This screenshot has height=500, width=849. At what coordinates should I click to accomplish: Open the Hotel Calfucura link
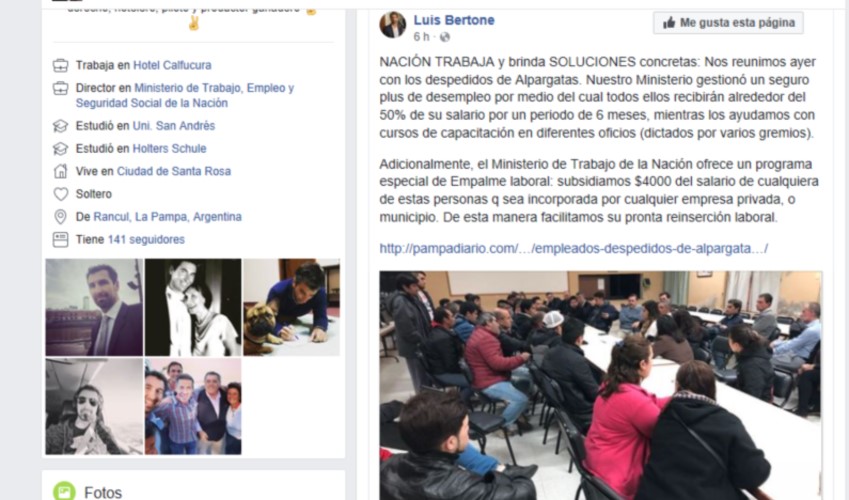click(172, 66)
